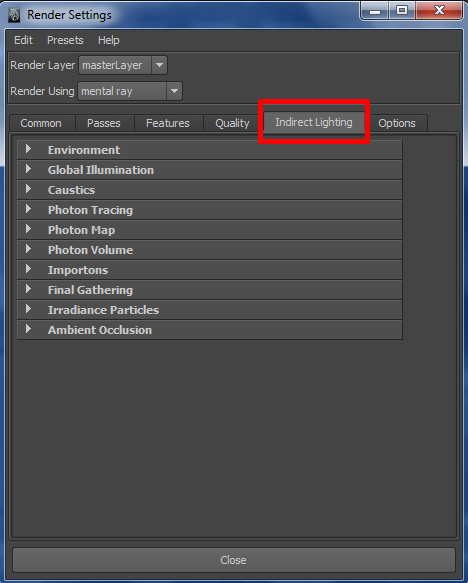468x583 pixels.
Task: Open the Render Layer masterLayer dropdown
Action: 123,65
